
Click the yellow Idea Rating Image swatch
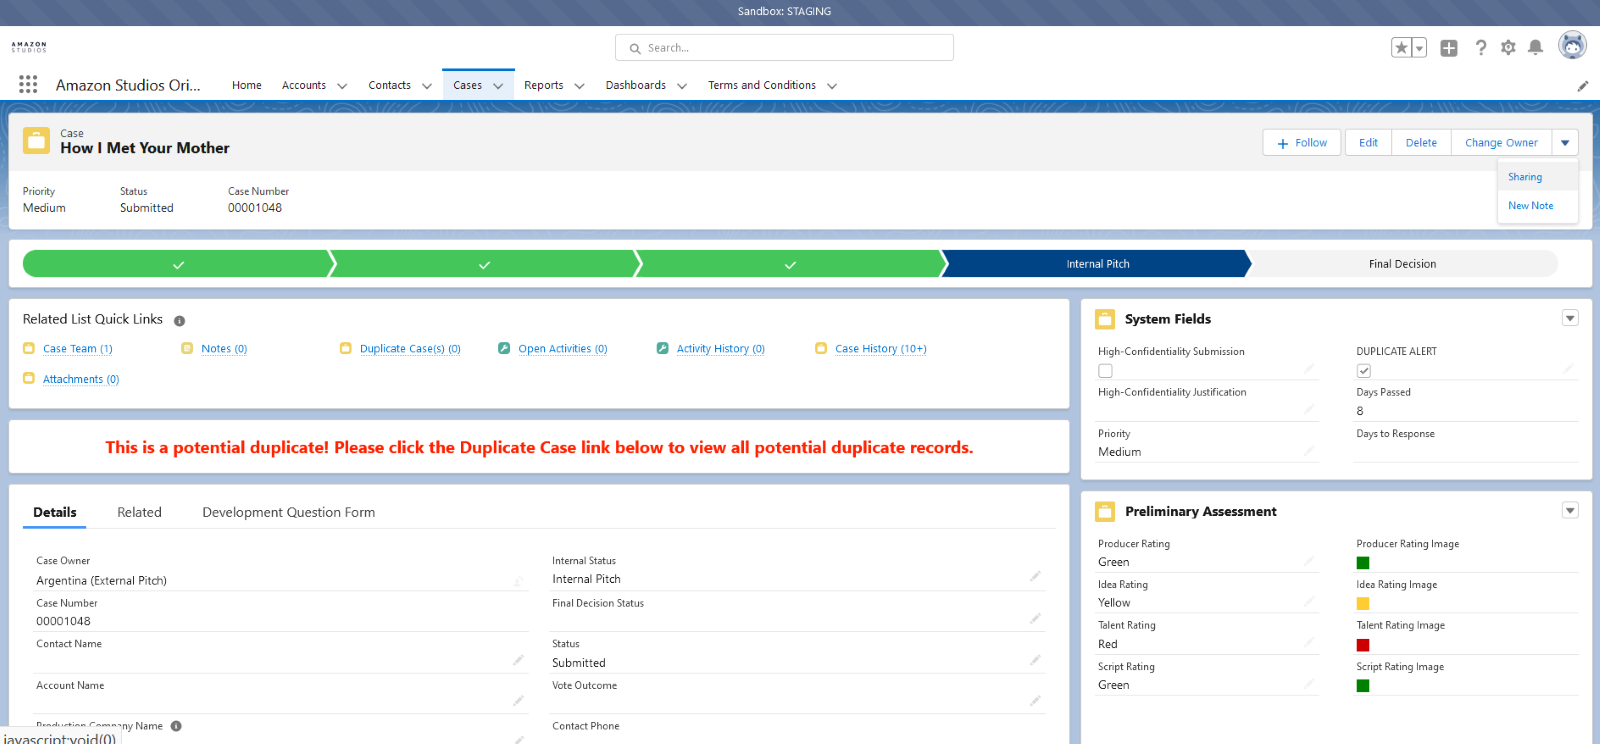click(x=1363, y=604)
